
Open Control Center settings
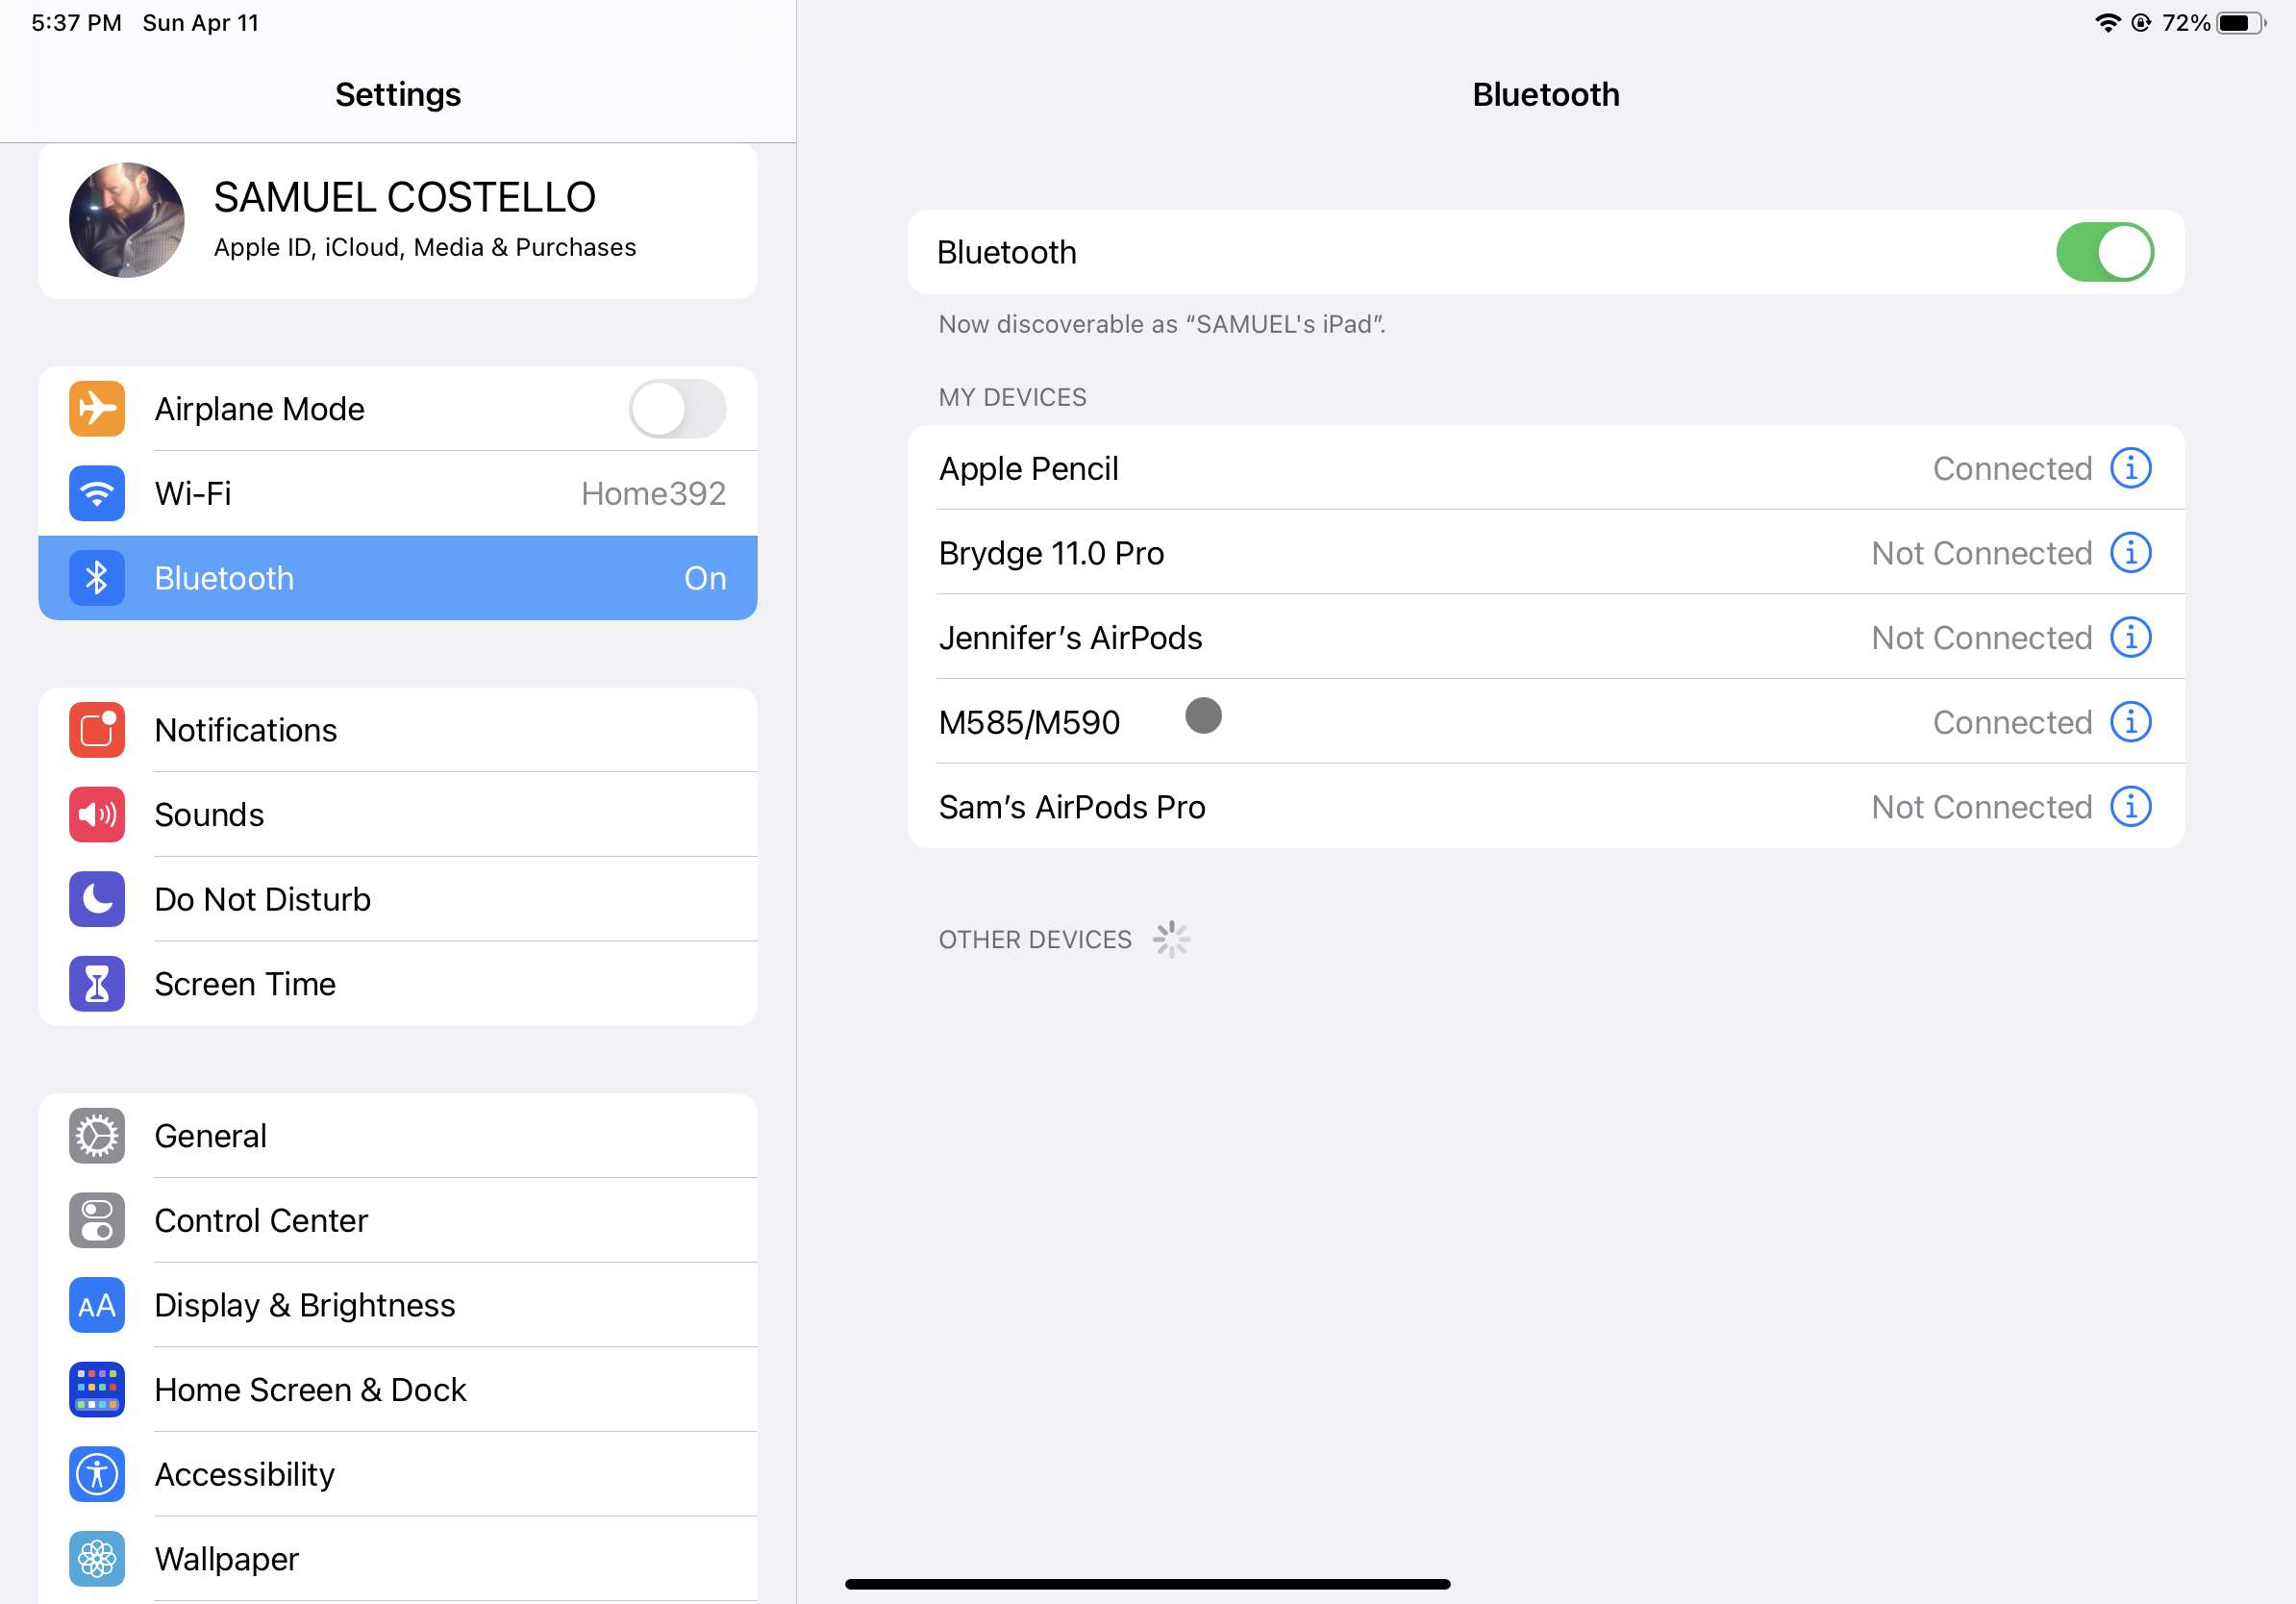tap(398, 1220)
